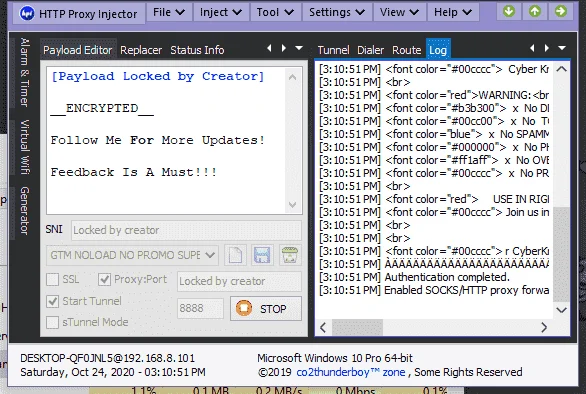Click the log horizontal scrollbar thumb
Screen dimensions: 586x394
pyautogui.click(x=357, y=328)
